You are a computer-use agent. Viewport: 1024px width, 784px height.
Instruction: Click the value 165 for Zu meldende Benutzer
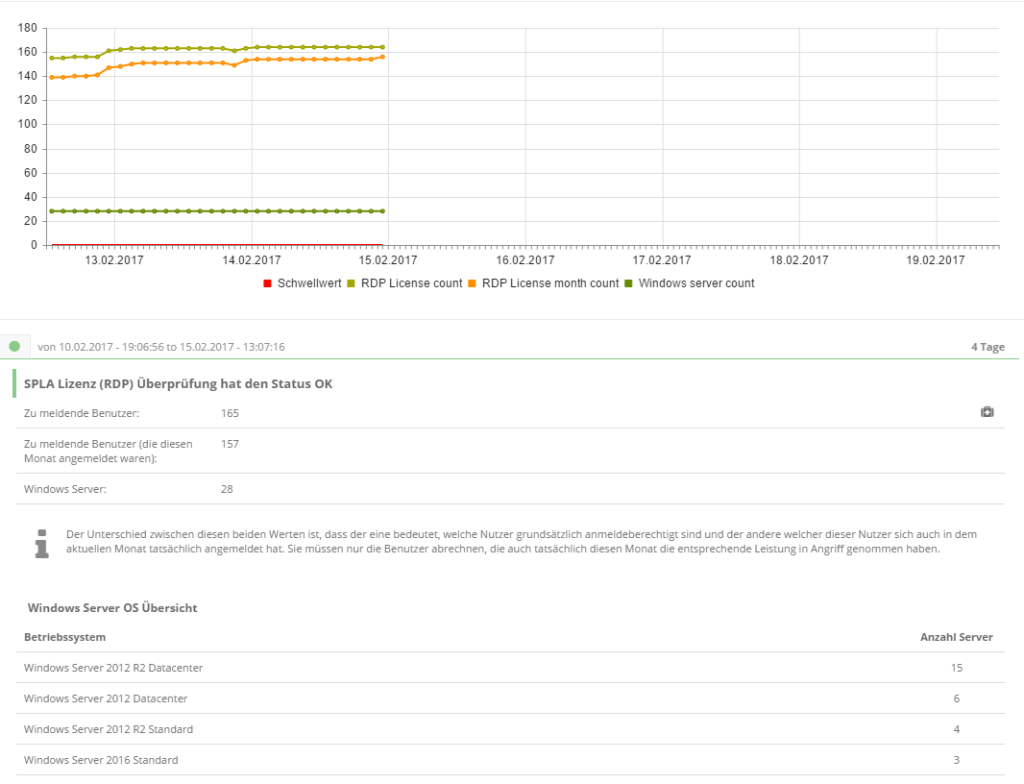pyautogui.click(x=230, y=413)
